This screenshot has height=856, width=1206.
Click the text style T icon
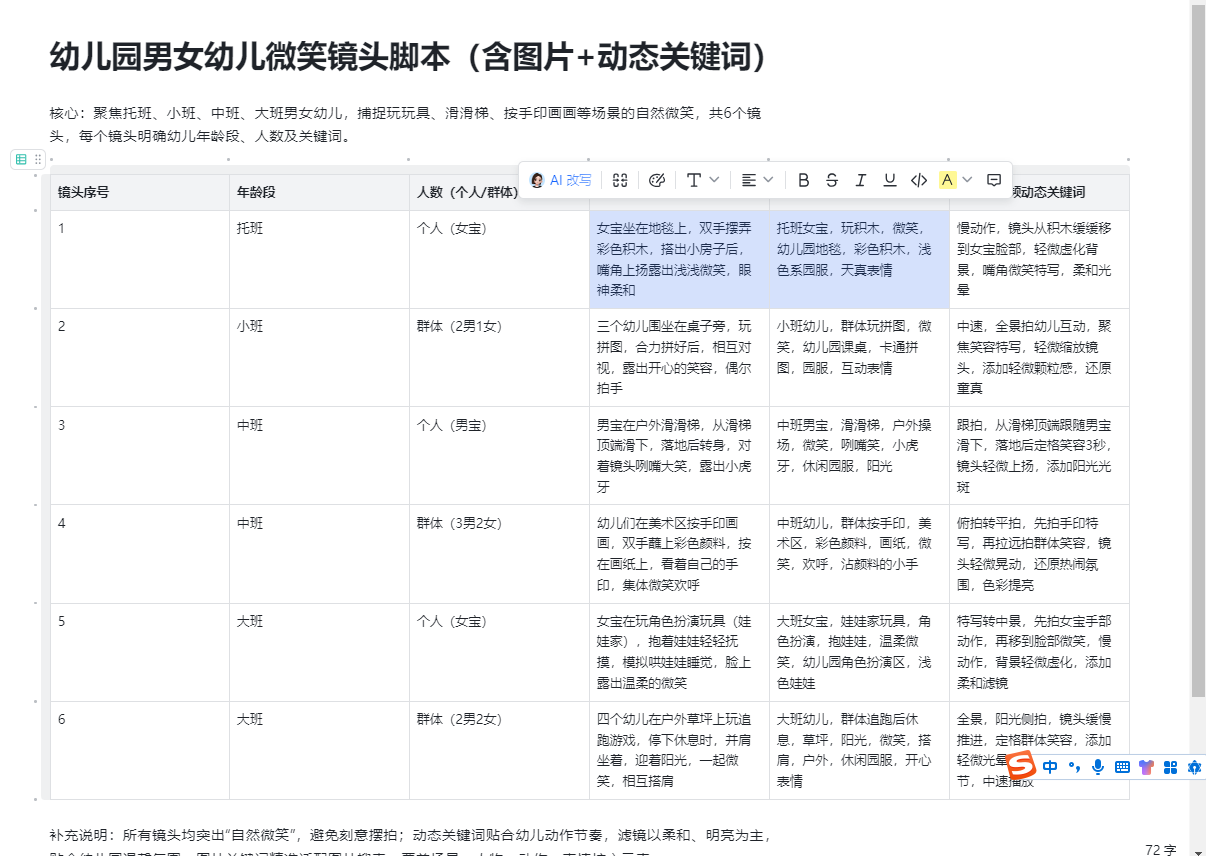tap(694, 180)
